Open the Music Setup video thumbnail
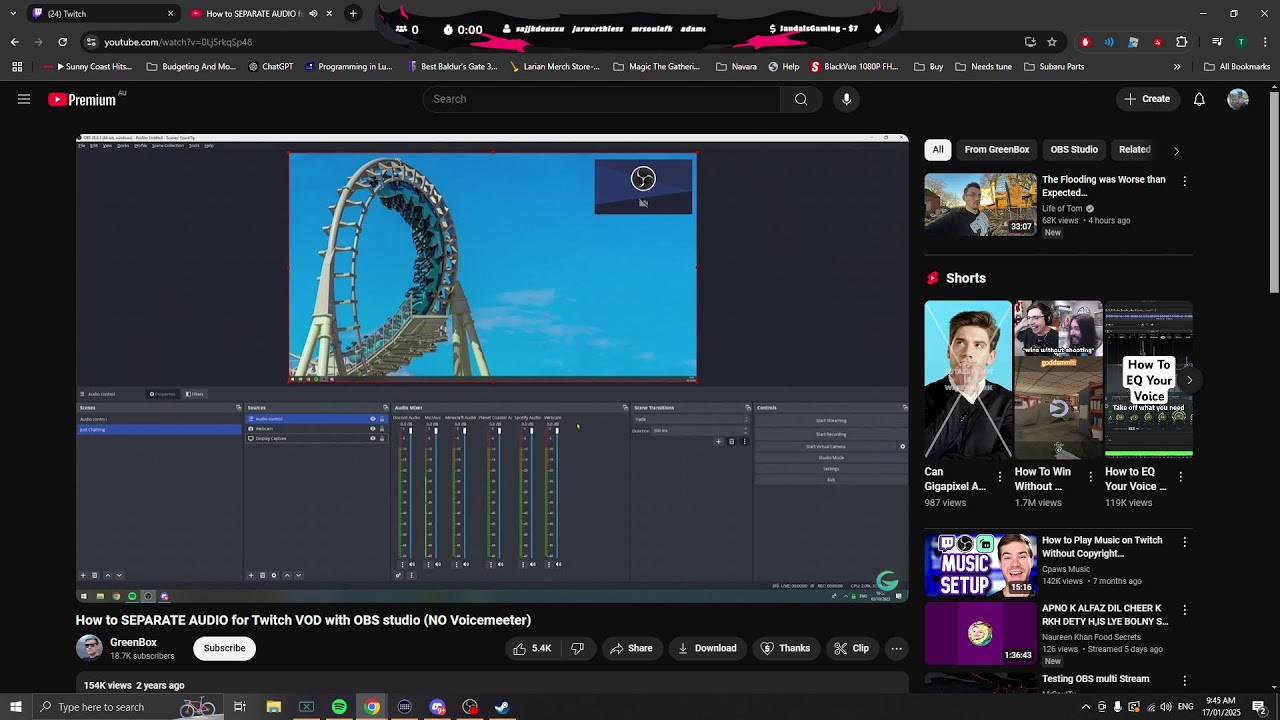 pos(980,565)
